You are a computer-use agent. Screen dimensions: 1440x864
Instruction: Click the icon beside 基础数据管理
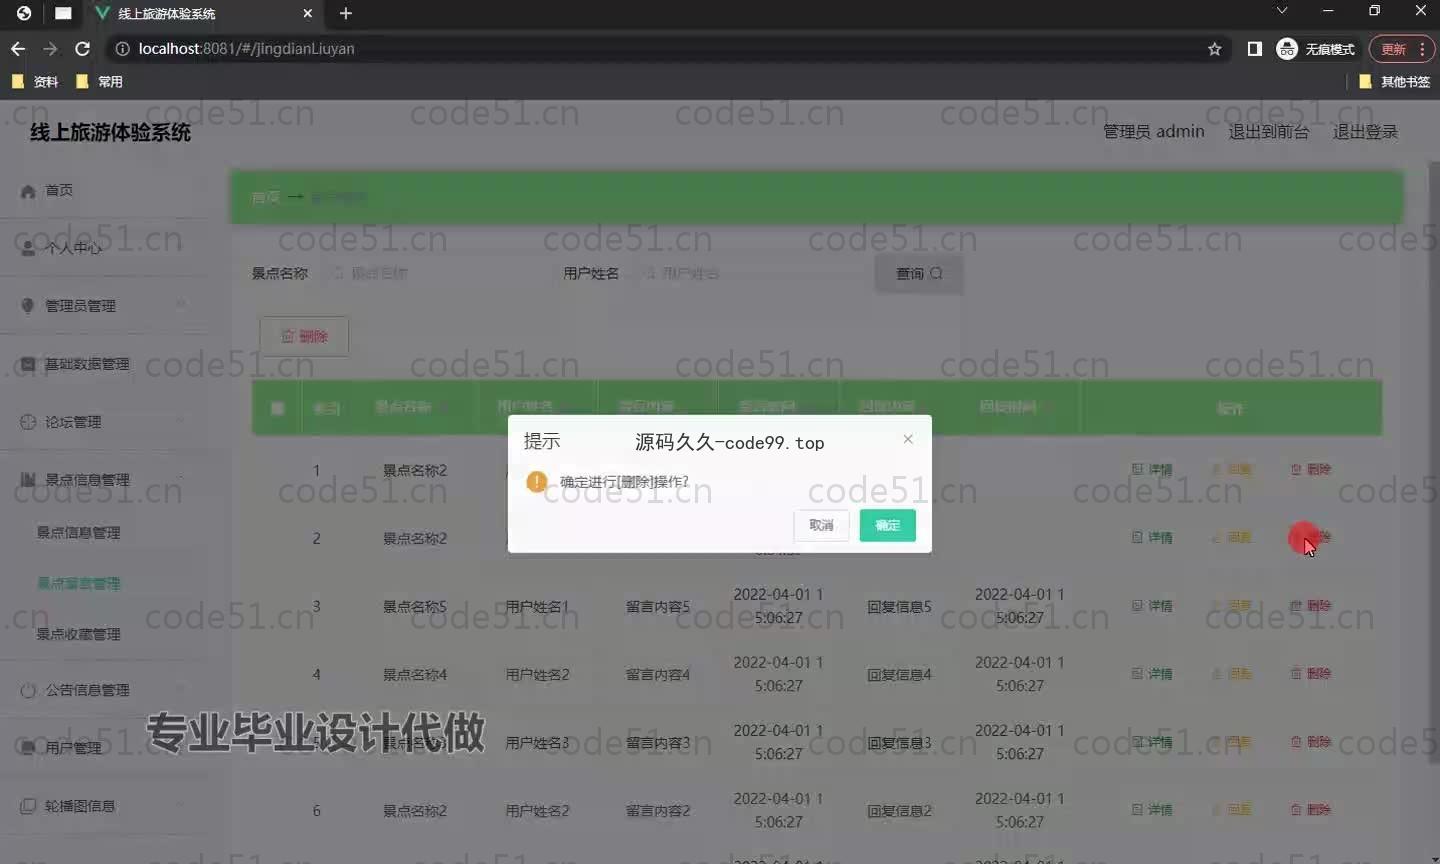coord(28,364)
